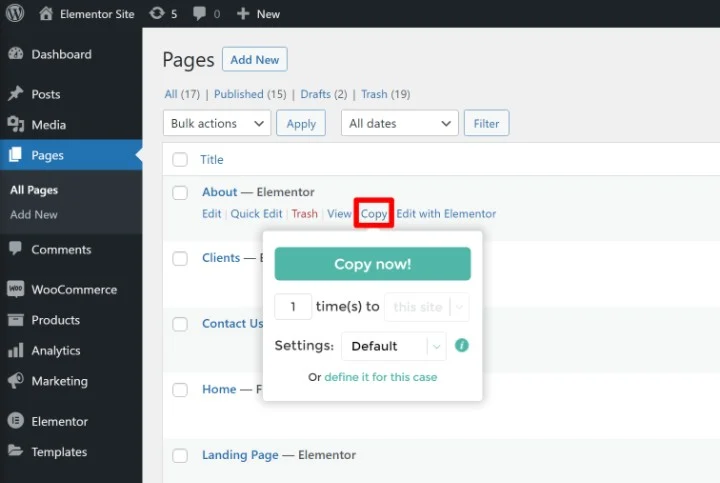Click the copy count field showing 1

[293, 306]
